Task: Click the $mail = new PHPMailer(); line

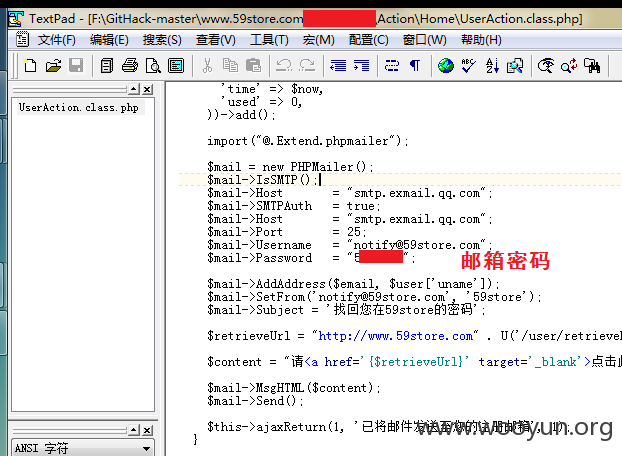Action: pos(290,167)
